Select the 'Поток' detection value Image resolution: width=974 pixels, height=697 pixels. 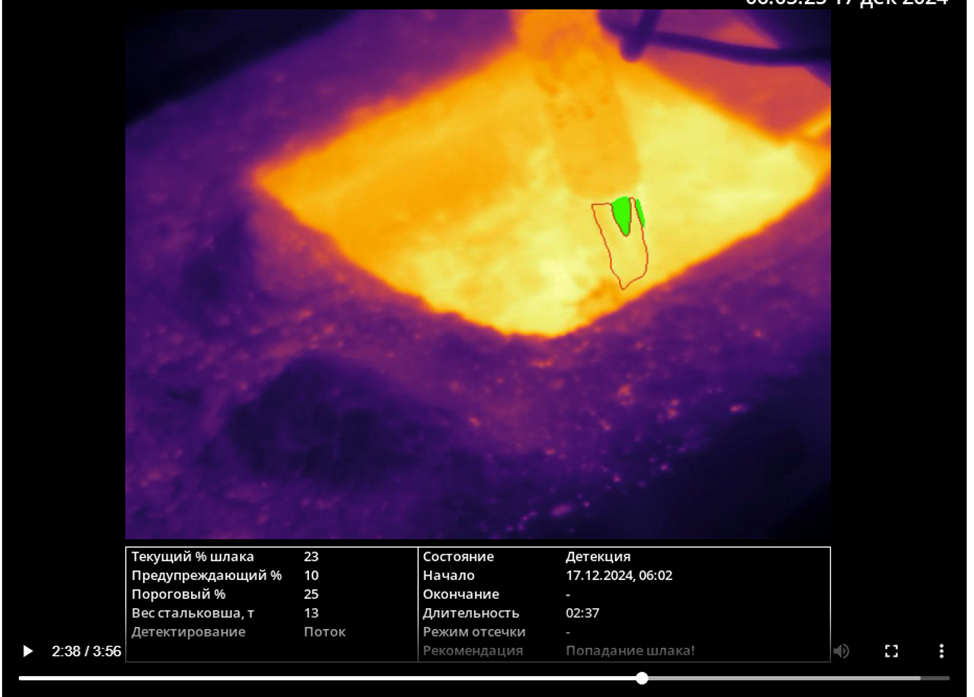[x=324, y=632]
